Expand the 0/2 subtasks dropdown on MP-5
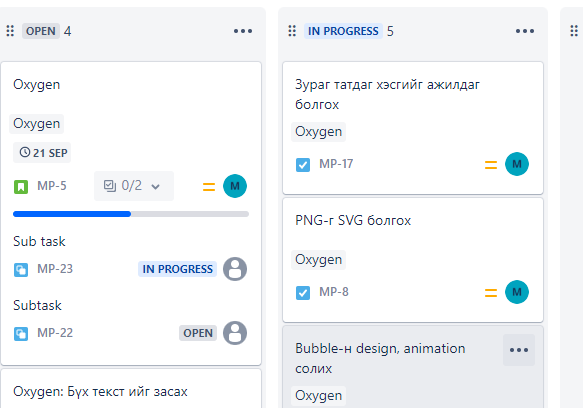This screenshot has height=408, width=583. pyautogui.click(x=133, y=186)
